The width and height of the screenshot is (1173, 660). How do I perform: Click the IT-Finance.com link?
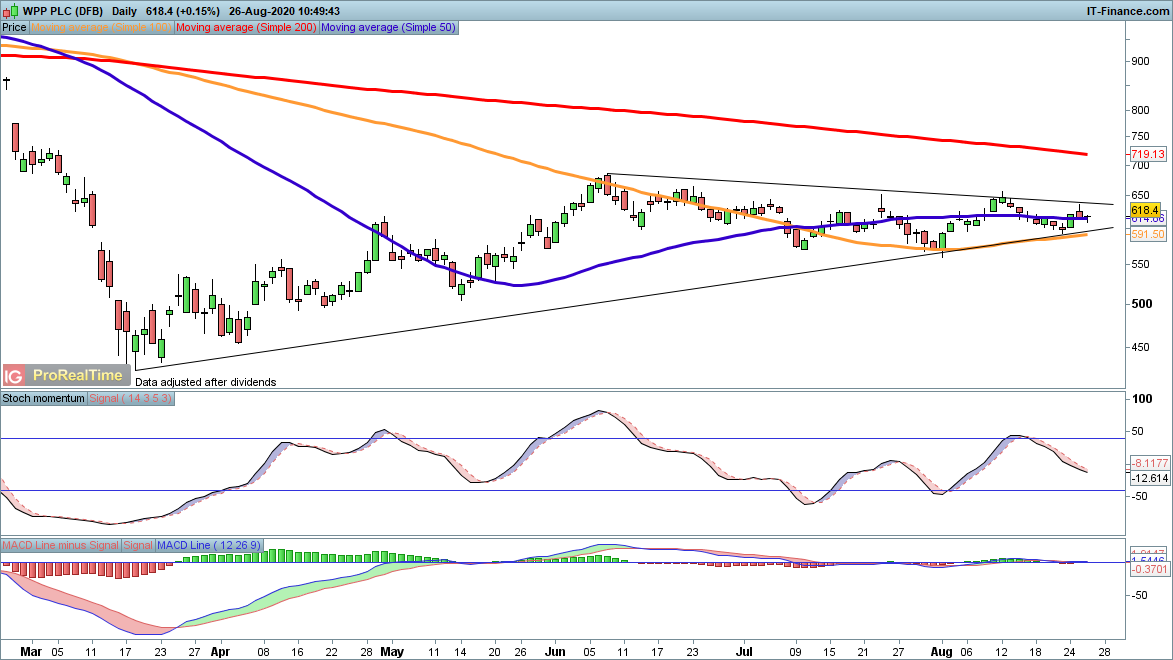pyautogui.click(x=1127, y=9)
